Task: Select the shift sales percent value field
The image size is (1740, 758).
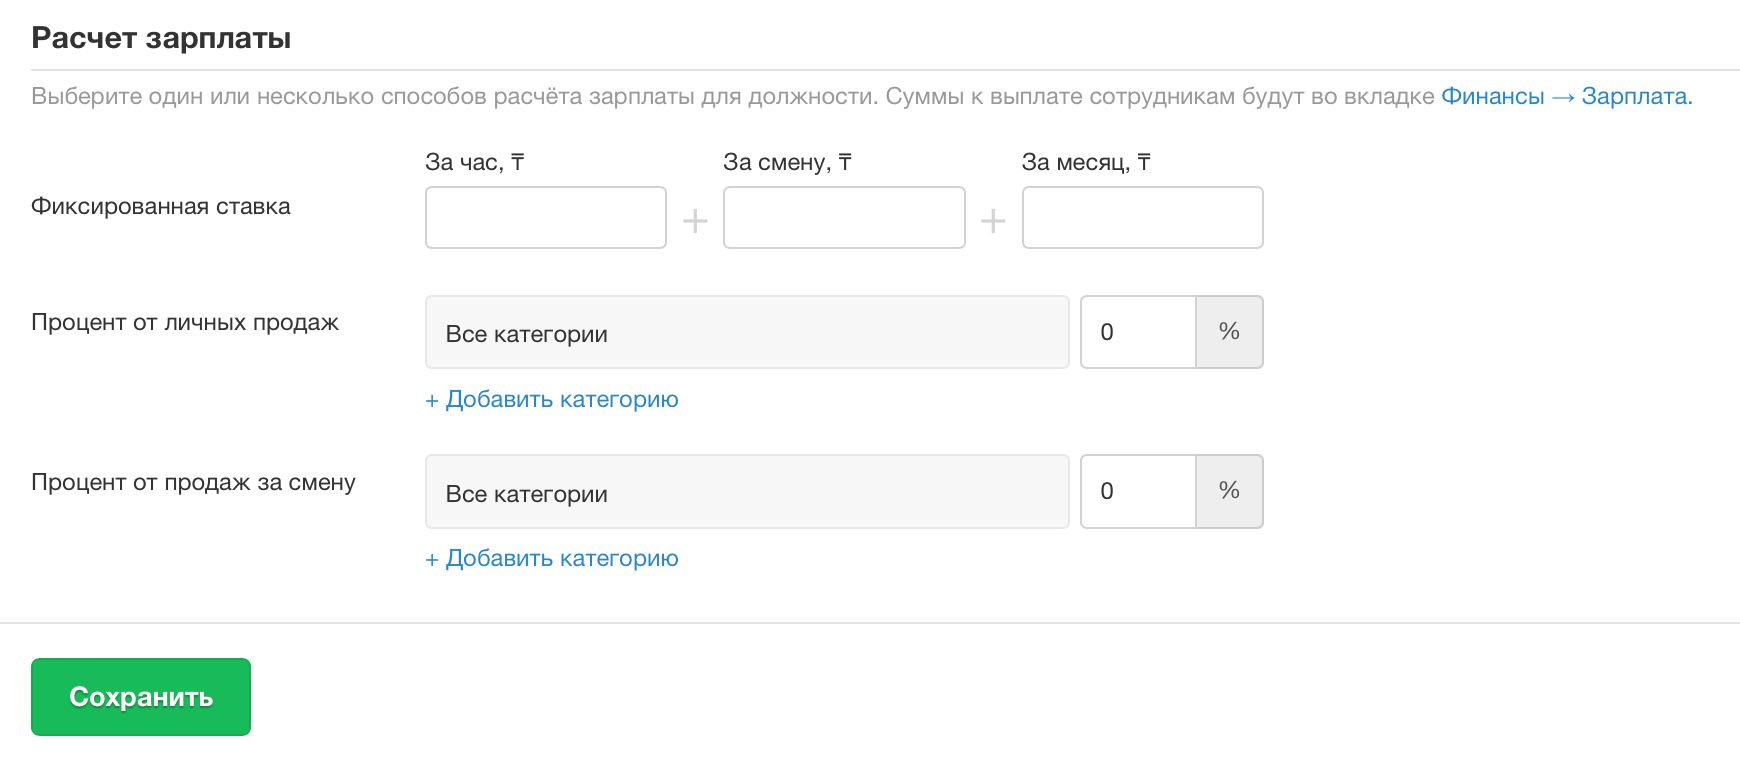Action: [1138, 491]
